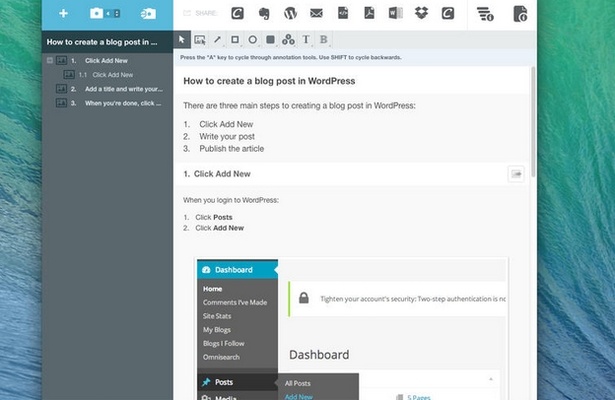Click the document title How to create a blog post in WordPress
The image size is (615, 400).
coord(269,81)
